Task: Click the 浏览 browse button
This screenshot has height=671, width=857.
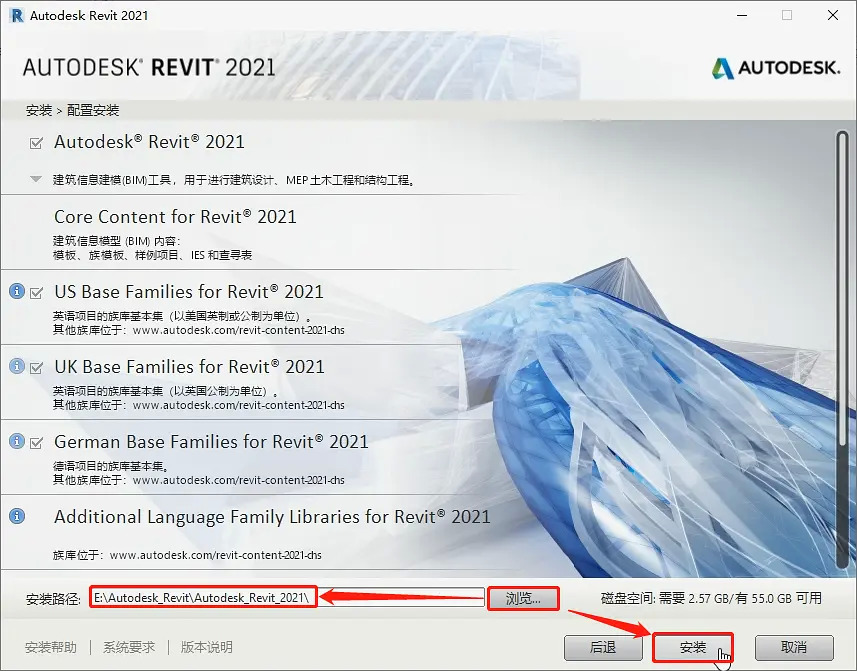Action: pyautogui.click(x=523, y=597)
